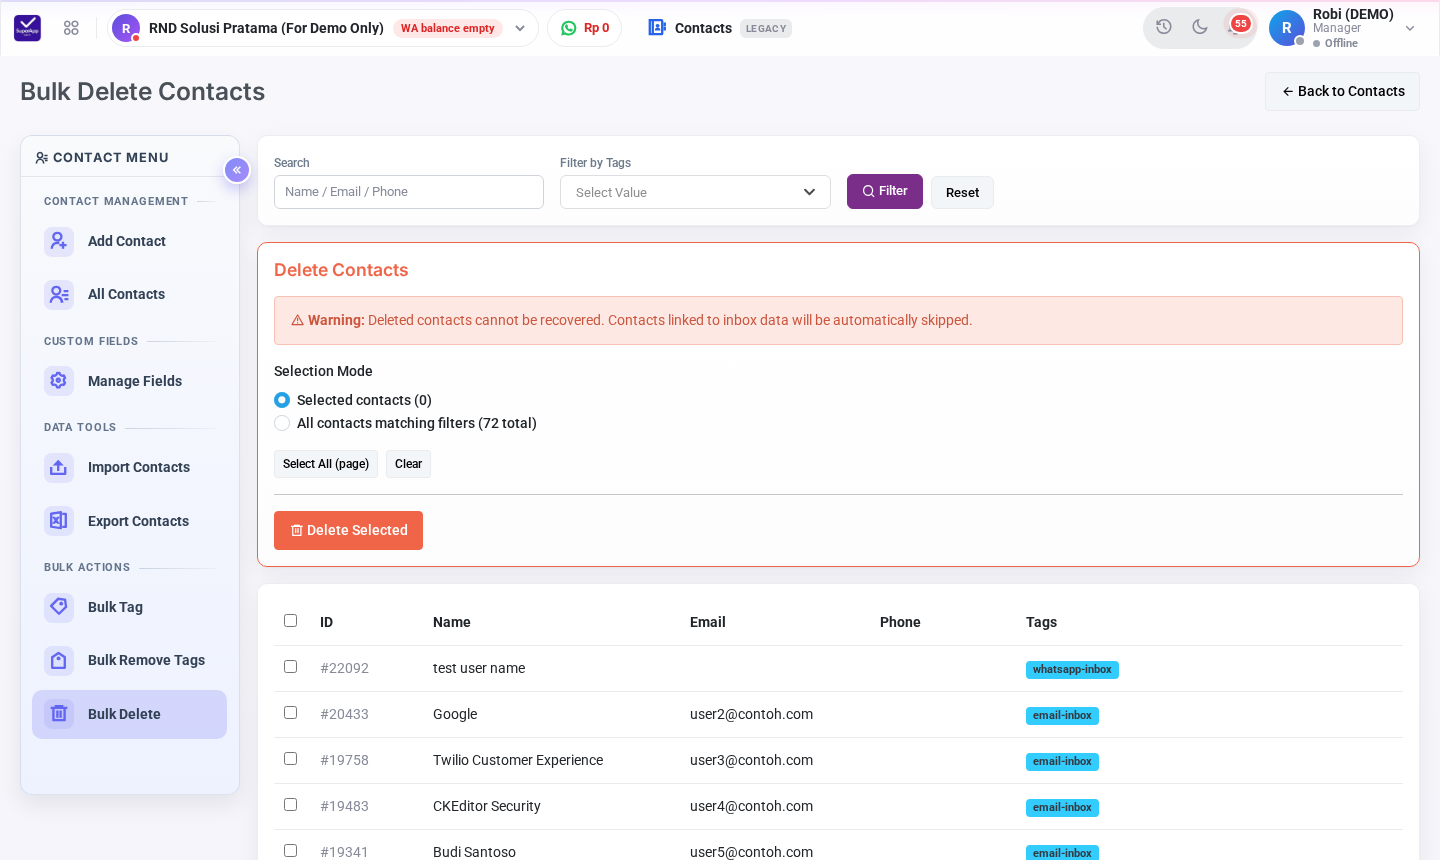The image size is (1440, 860).
Task: Click Back to Contacts button
Action: 1342,91
